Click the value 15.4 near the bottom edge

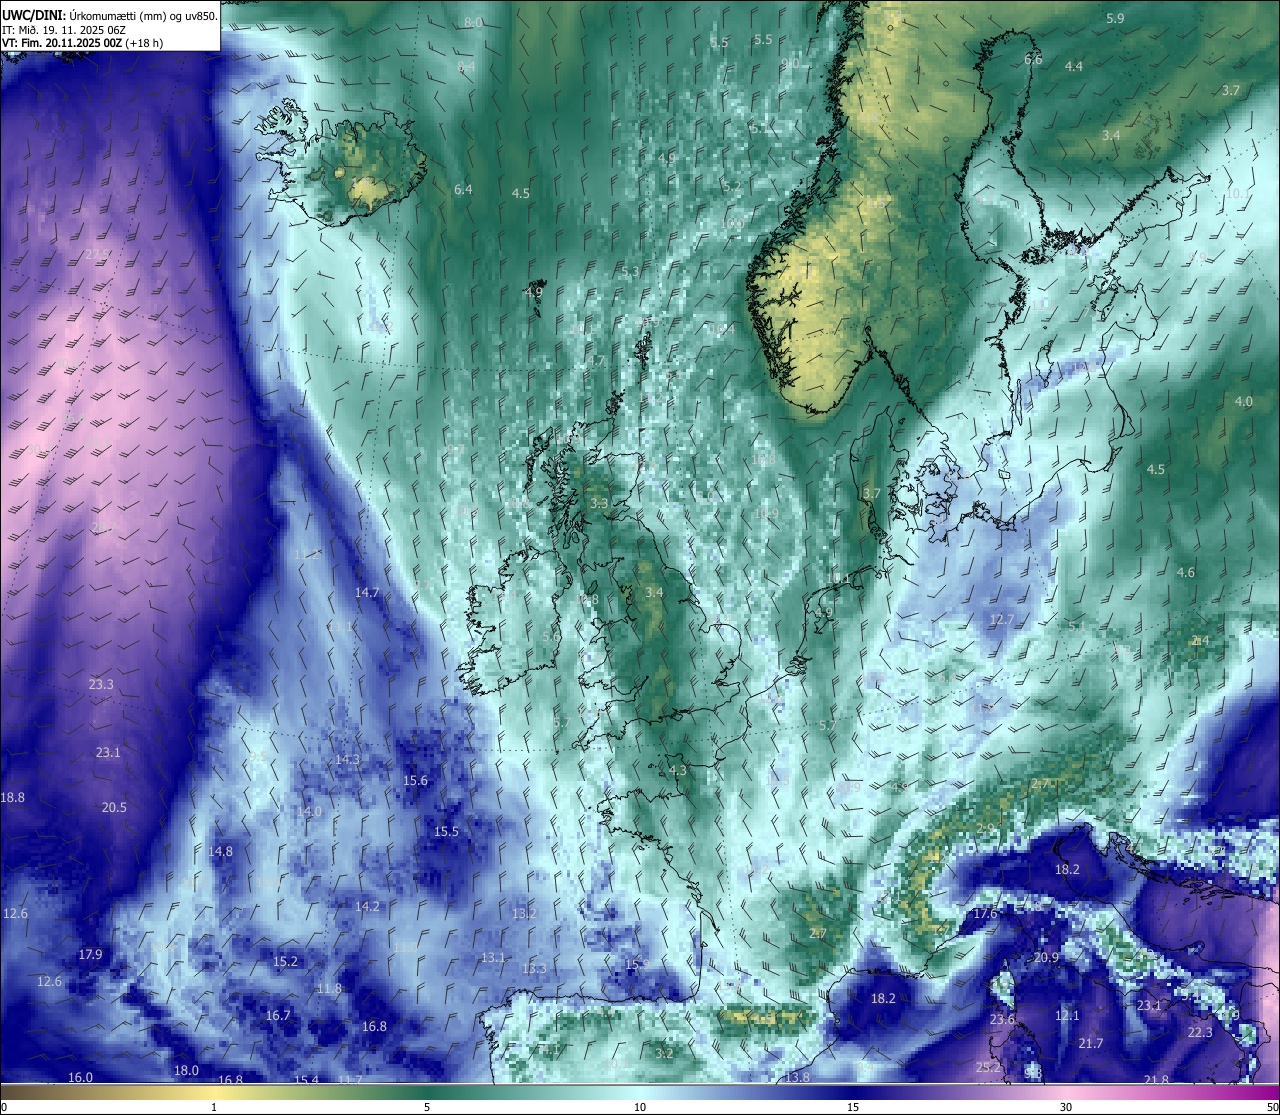306,1079
